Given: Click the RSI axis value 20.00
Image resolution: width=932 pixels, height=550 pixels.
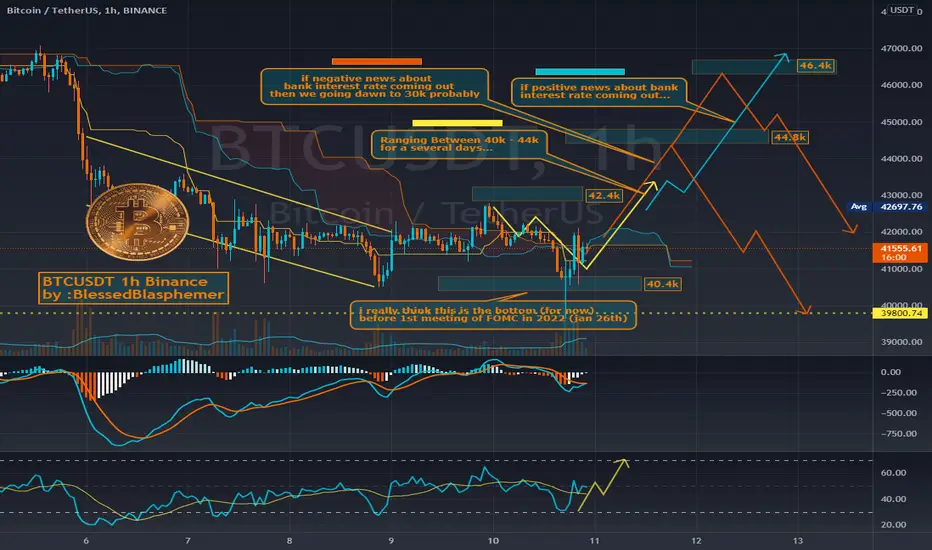Looking at the screenshot, I should pyautogui.click(x=893, y=524).
